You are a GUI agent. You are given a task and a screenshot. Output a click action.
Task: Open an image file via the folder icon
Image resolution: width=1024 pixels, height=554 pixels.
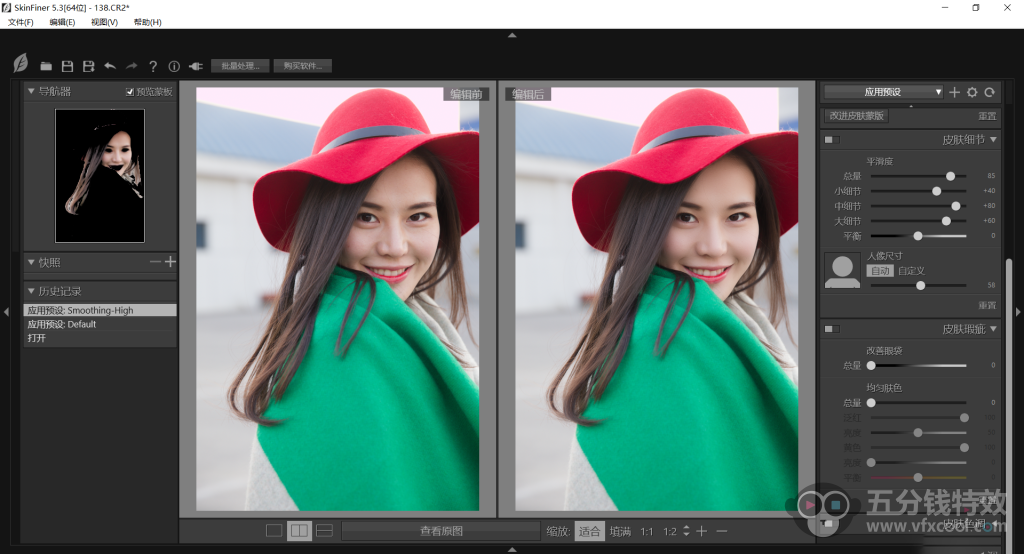[46, 66]
